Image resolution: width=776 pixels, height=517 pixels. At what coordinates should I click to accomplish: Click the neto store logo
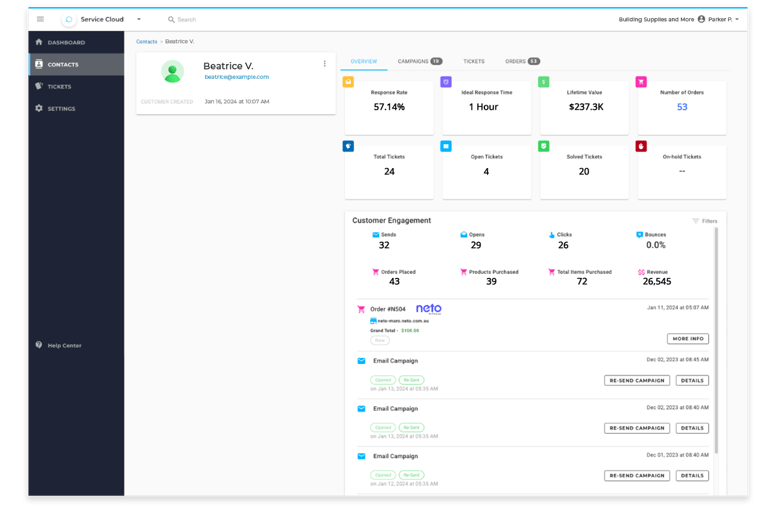[x=429, y=309]
